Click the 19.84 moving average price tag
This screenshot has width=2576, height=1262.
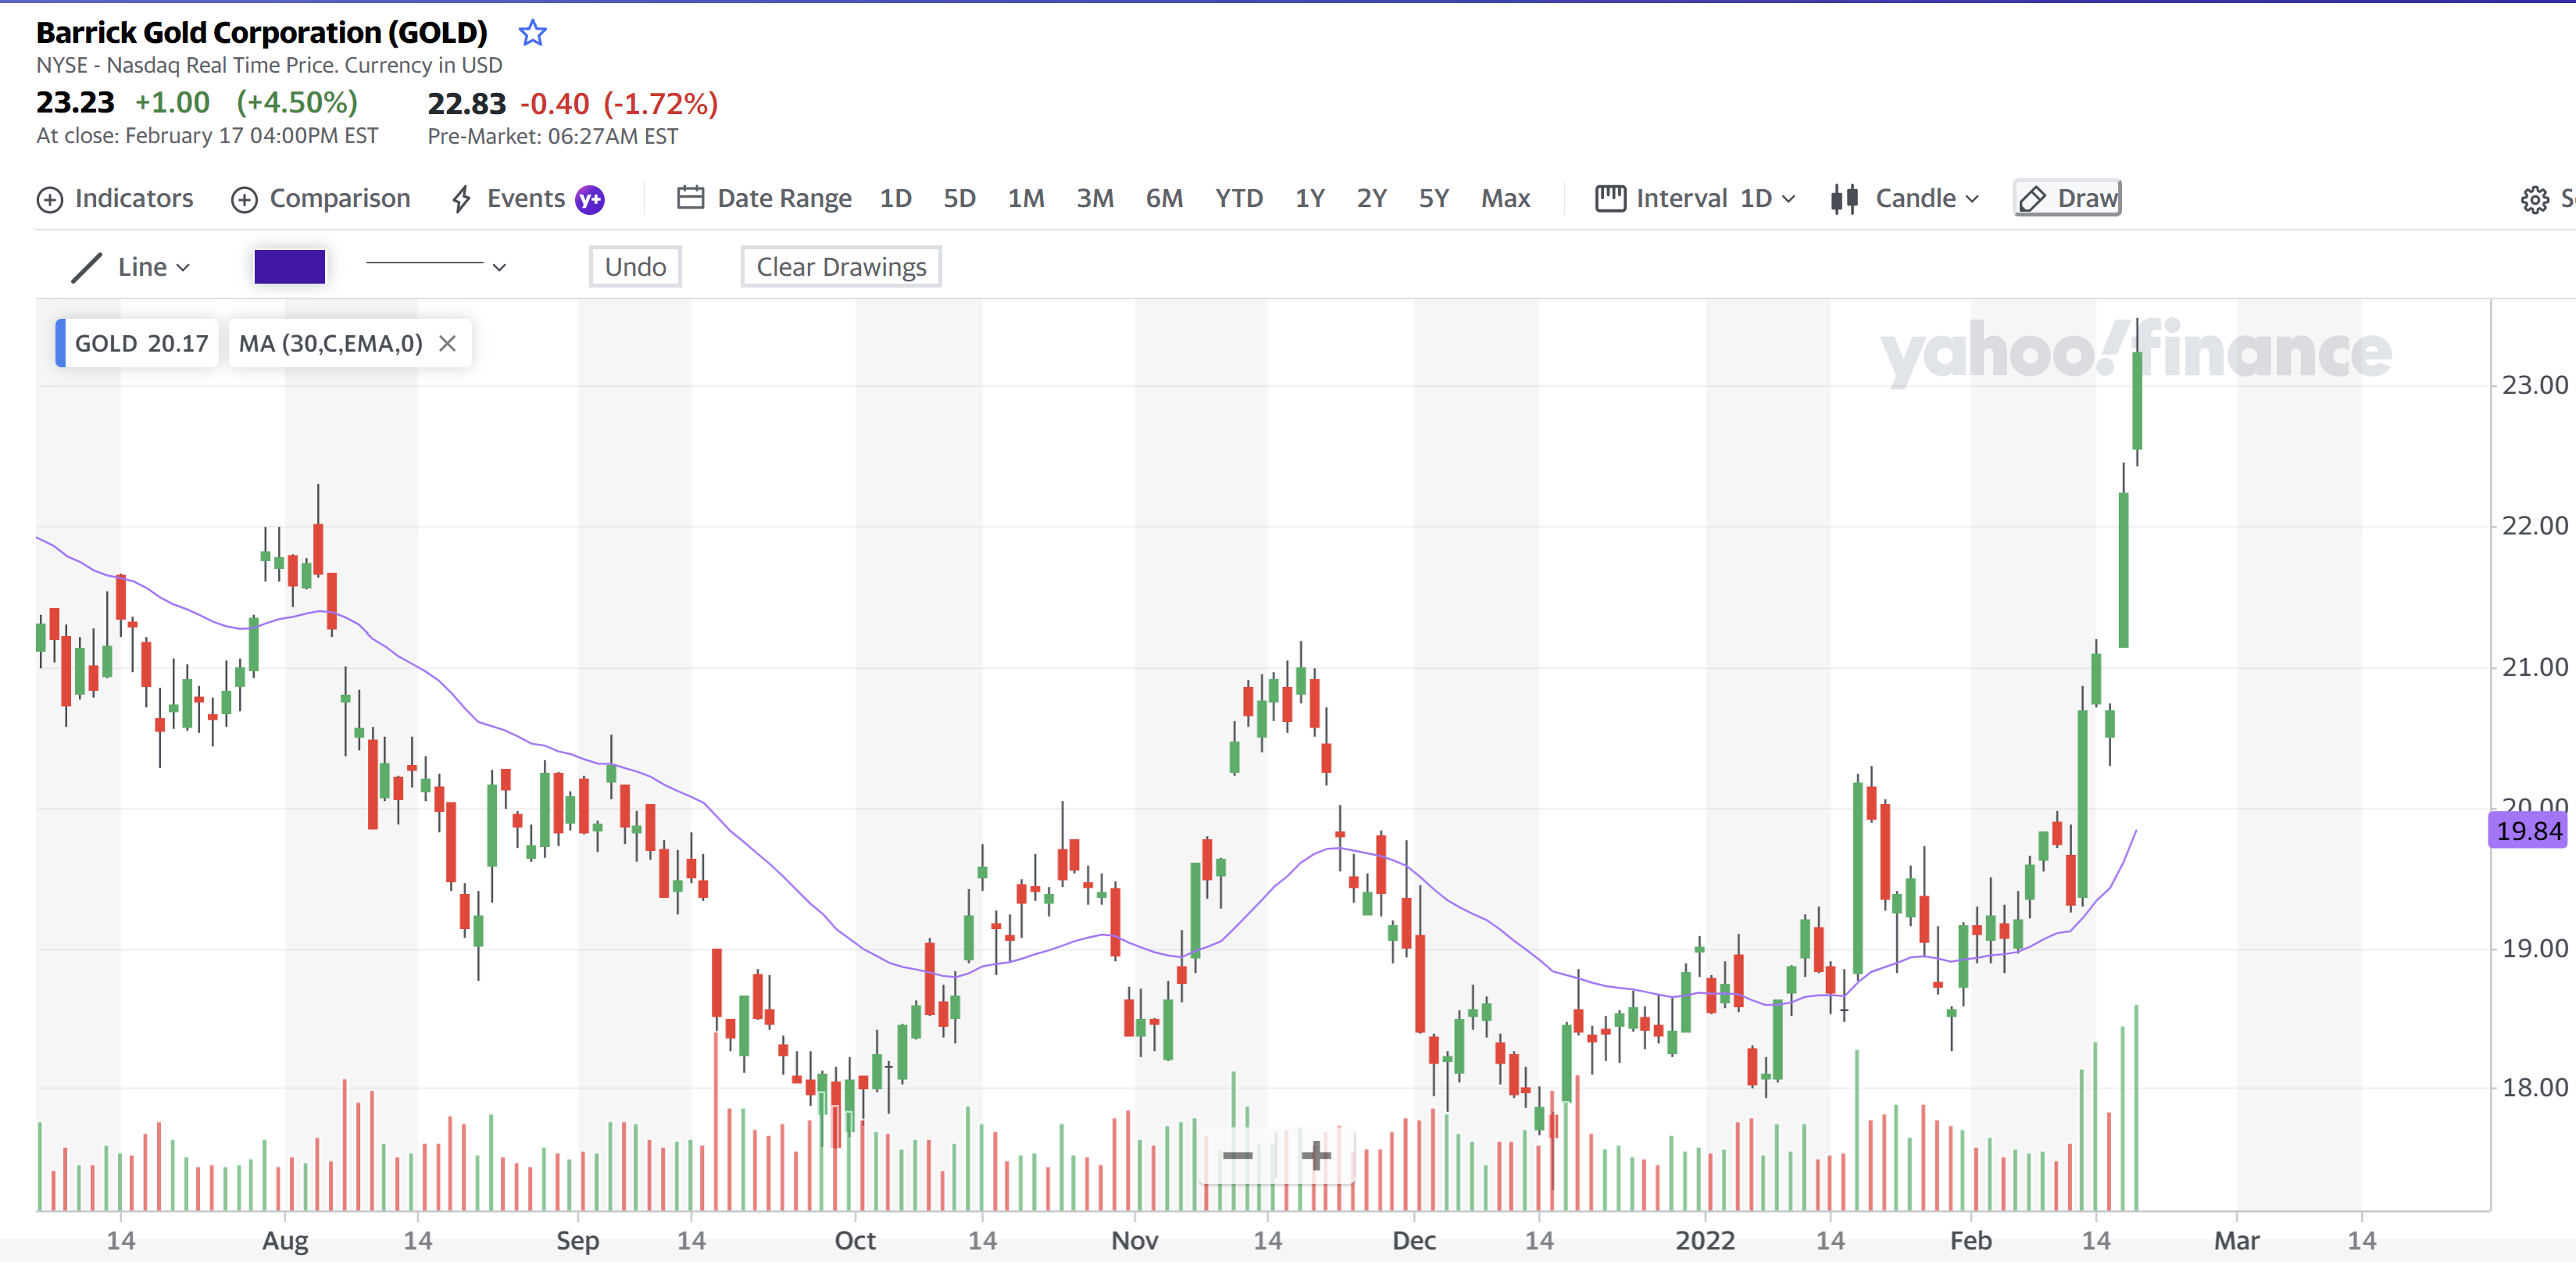2528,831
